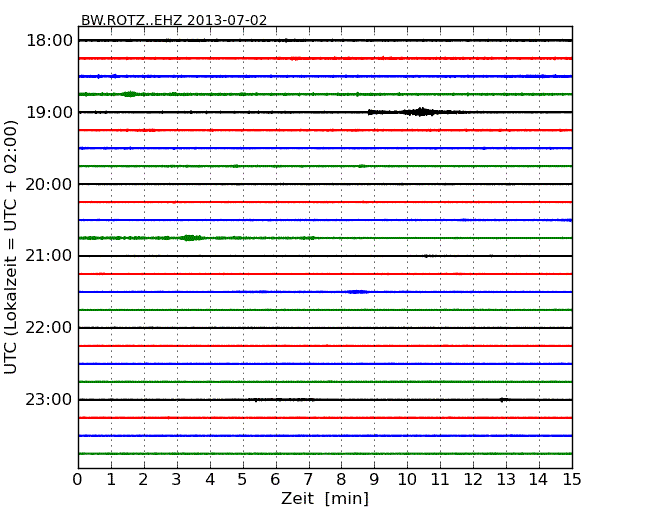Click x-axis tick label 0
Viewport: 650px width, 520px height.
pyautogui.click(x=78, y=479)
